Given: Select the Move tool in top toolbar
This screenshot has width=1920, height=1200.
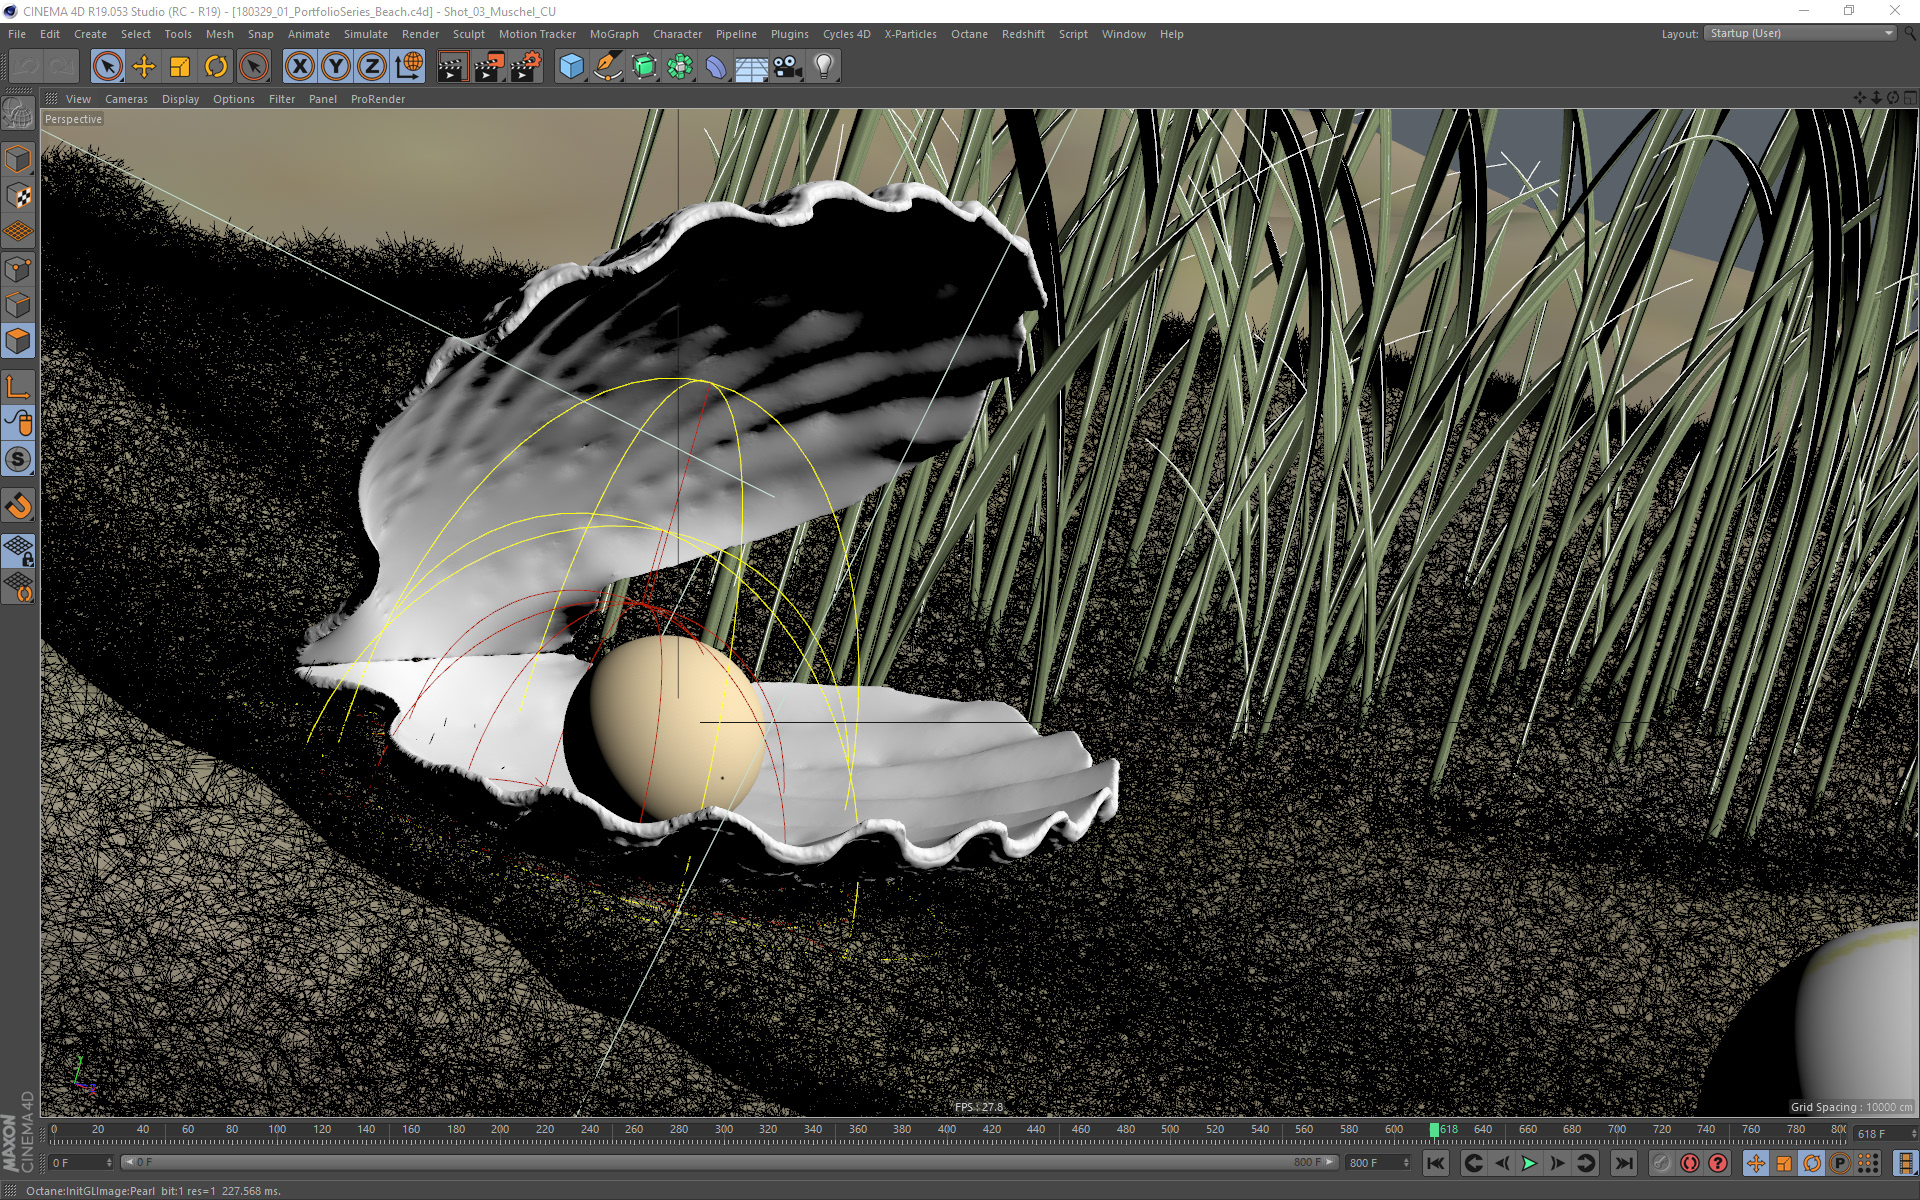Looking at the screenshot, I should pyautogui.click(x=144, y=67).
